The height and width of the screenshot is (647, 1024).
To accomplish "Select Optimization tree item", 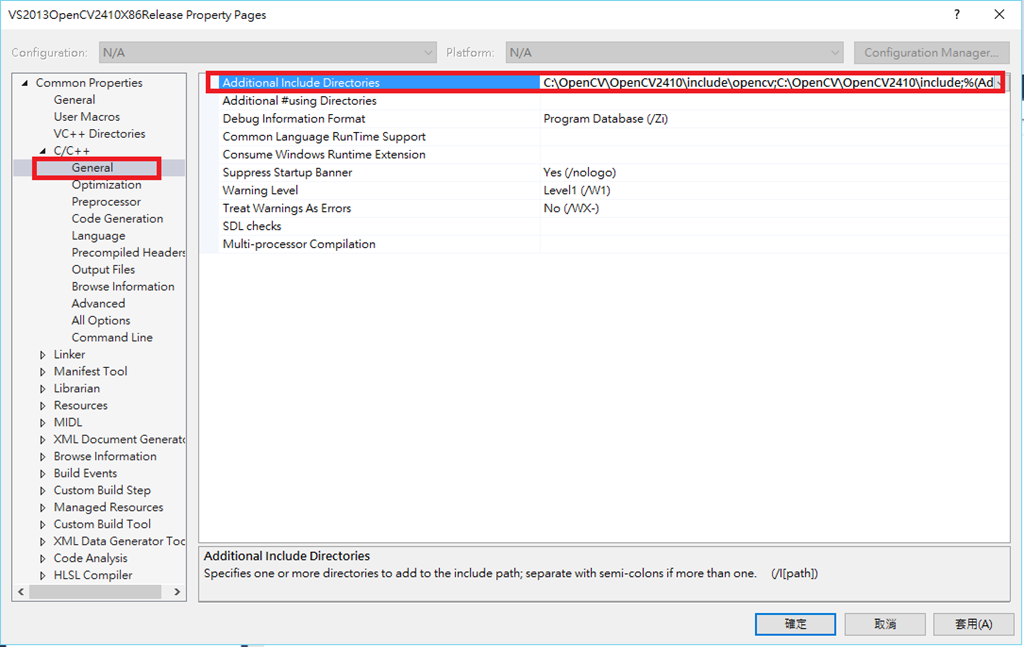I will click(x=106, y=185).
